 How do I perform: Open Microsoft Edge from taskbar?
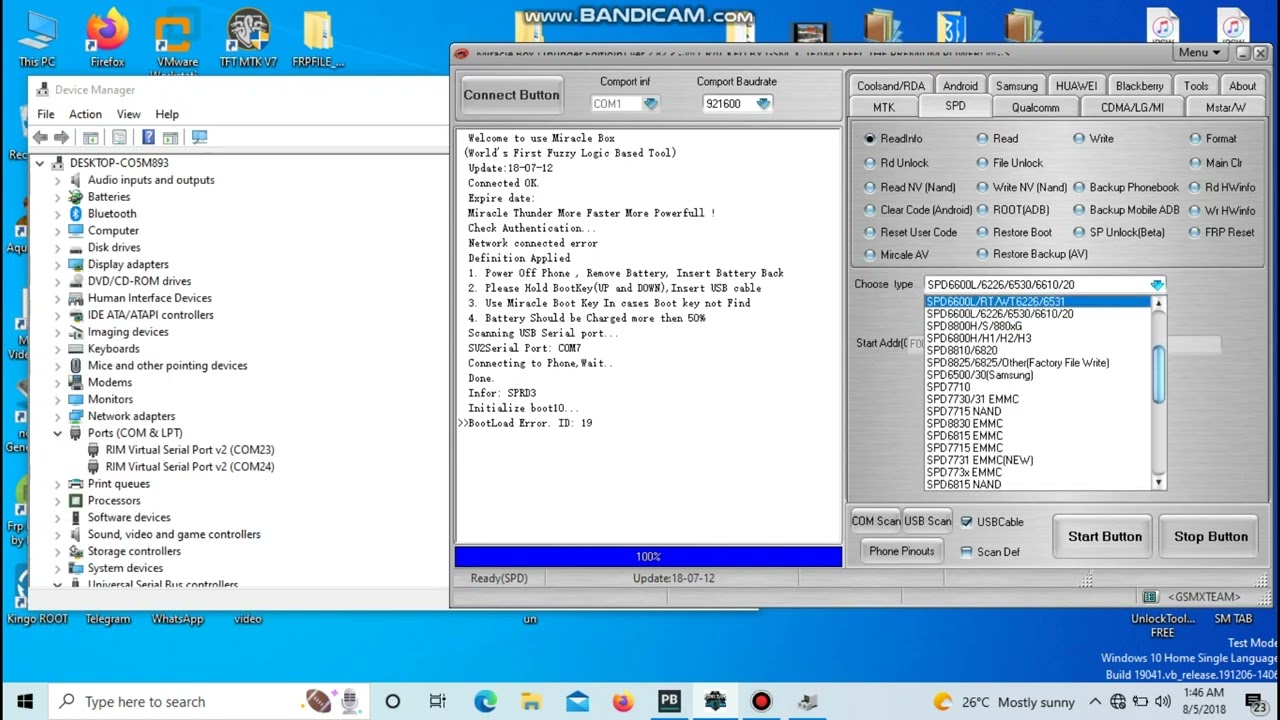[x=485, y=701]
